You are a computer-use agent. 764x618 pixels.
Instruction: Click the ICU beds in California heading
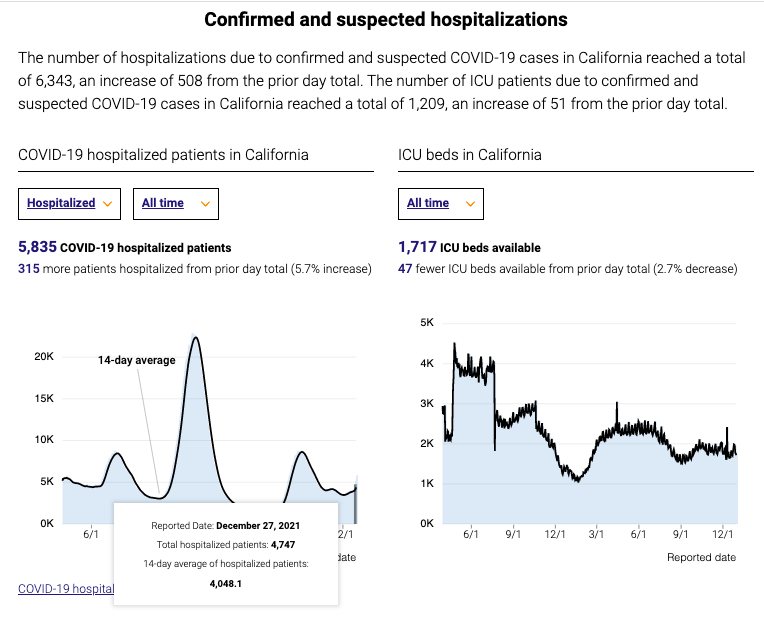[x=470, y=155]
